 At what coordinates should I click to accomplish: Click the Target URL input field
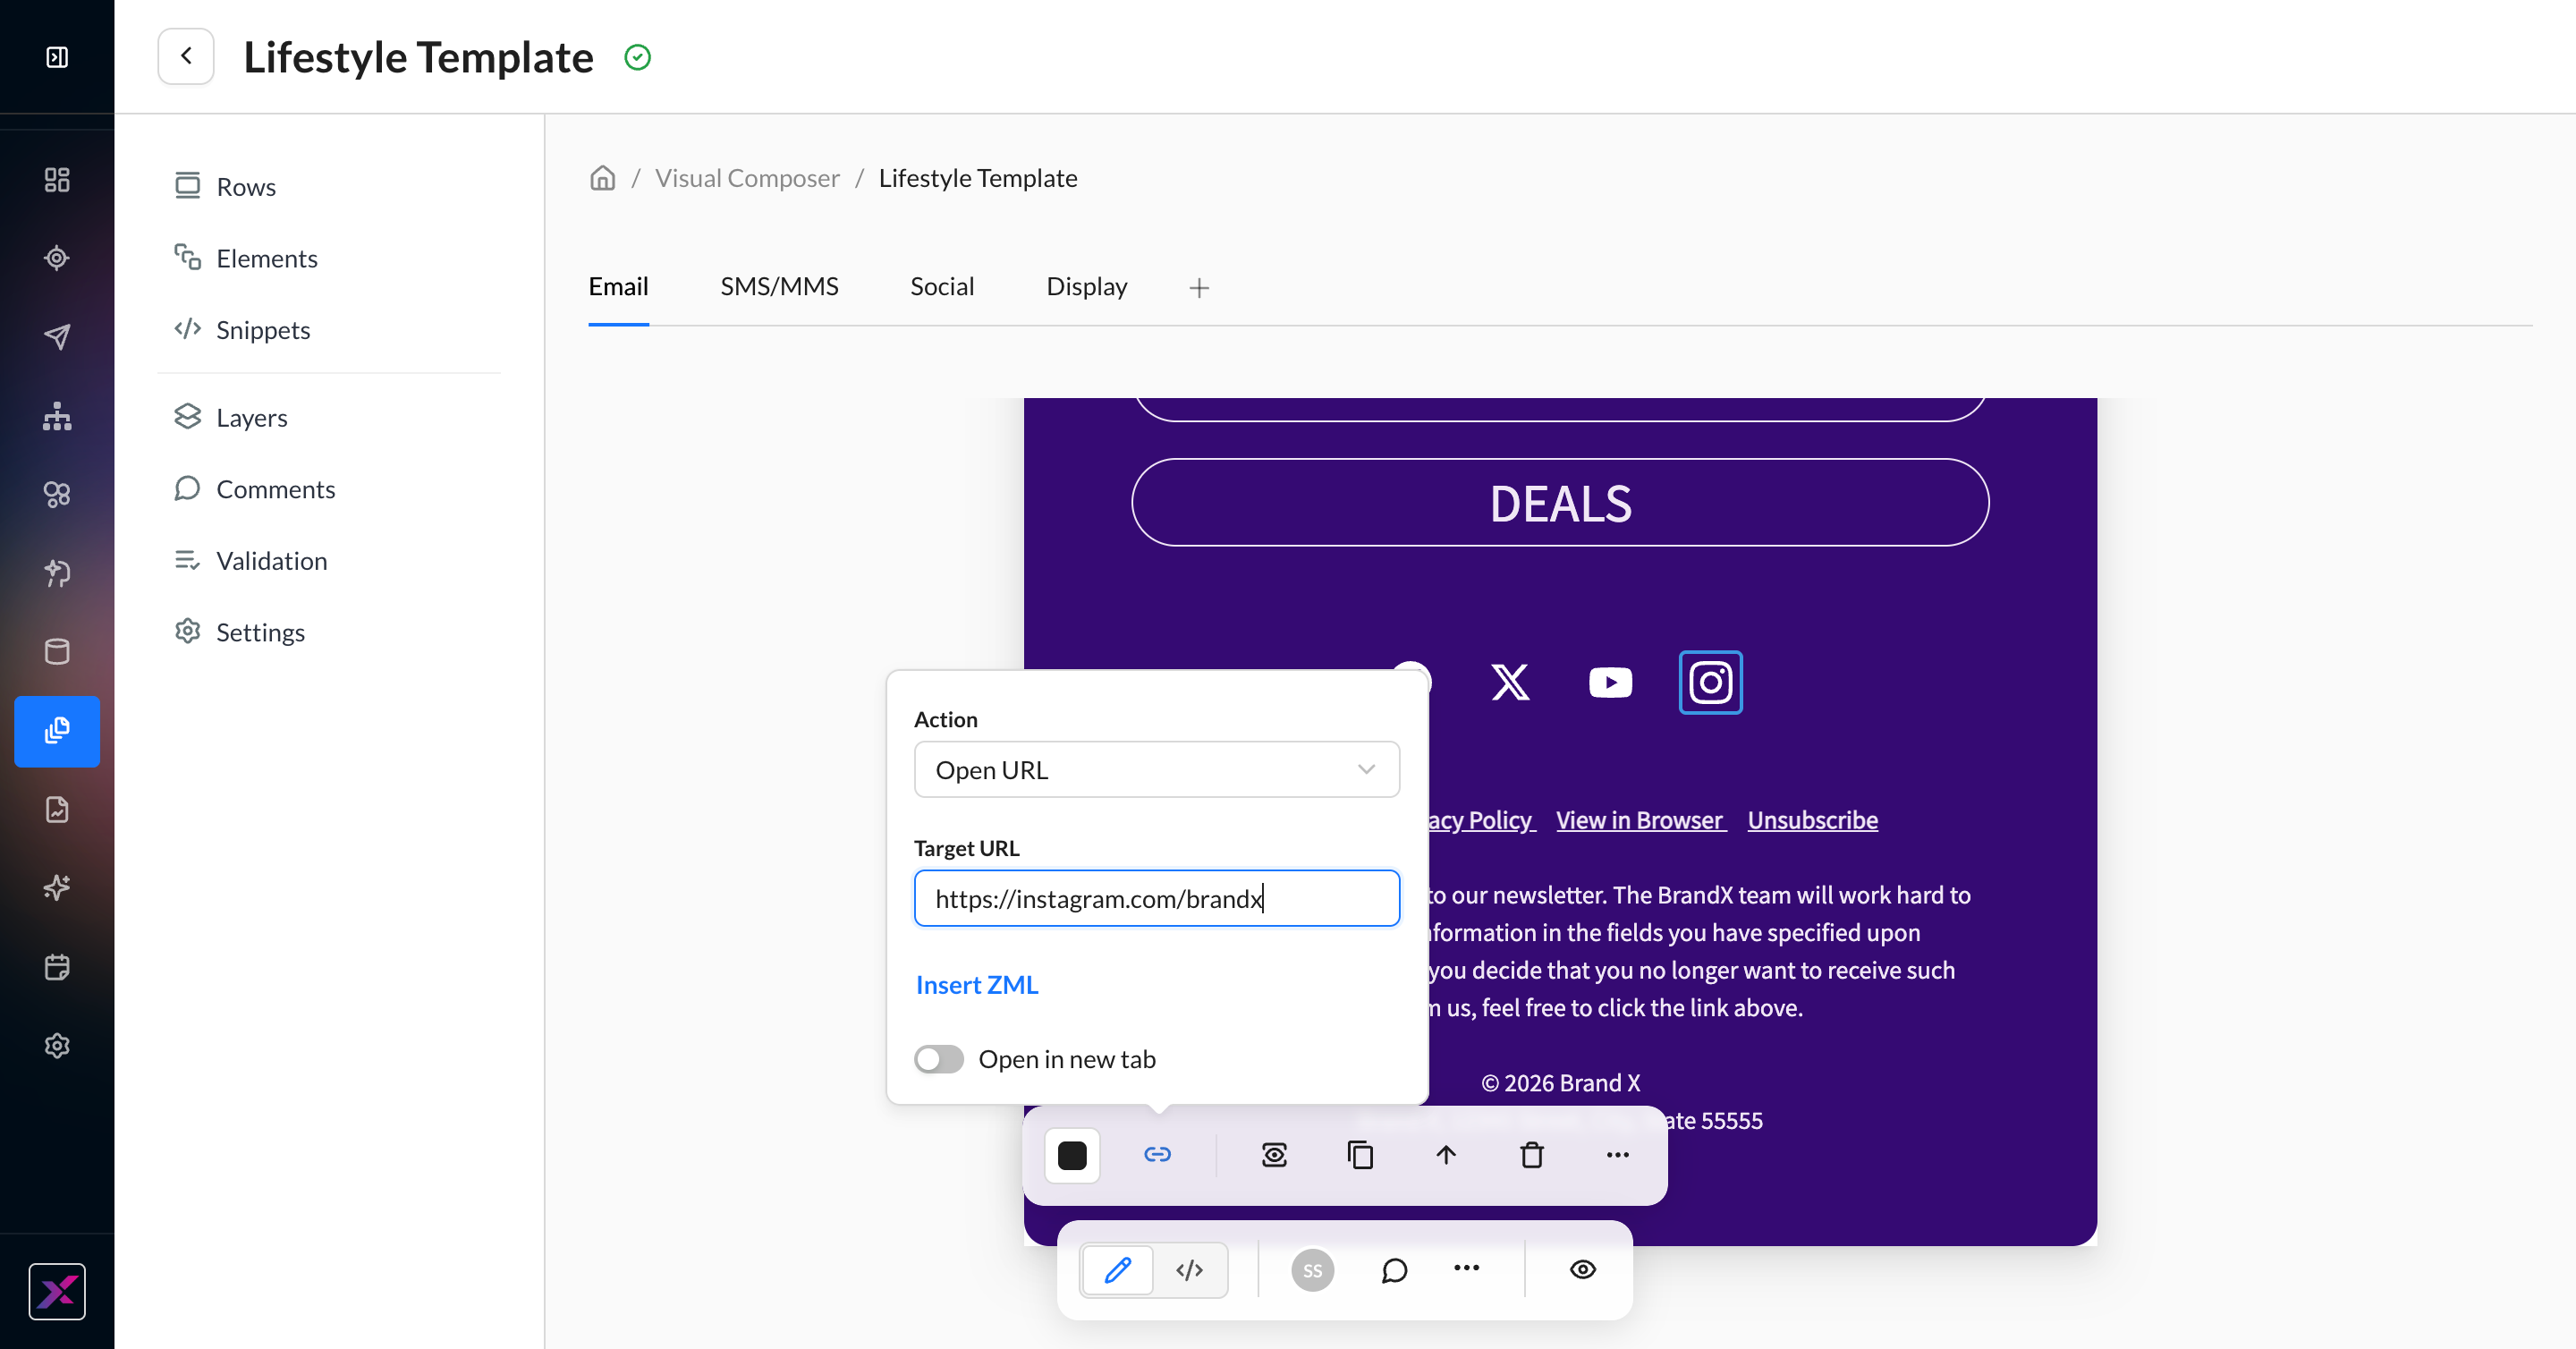point(1156,898)
